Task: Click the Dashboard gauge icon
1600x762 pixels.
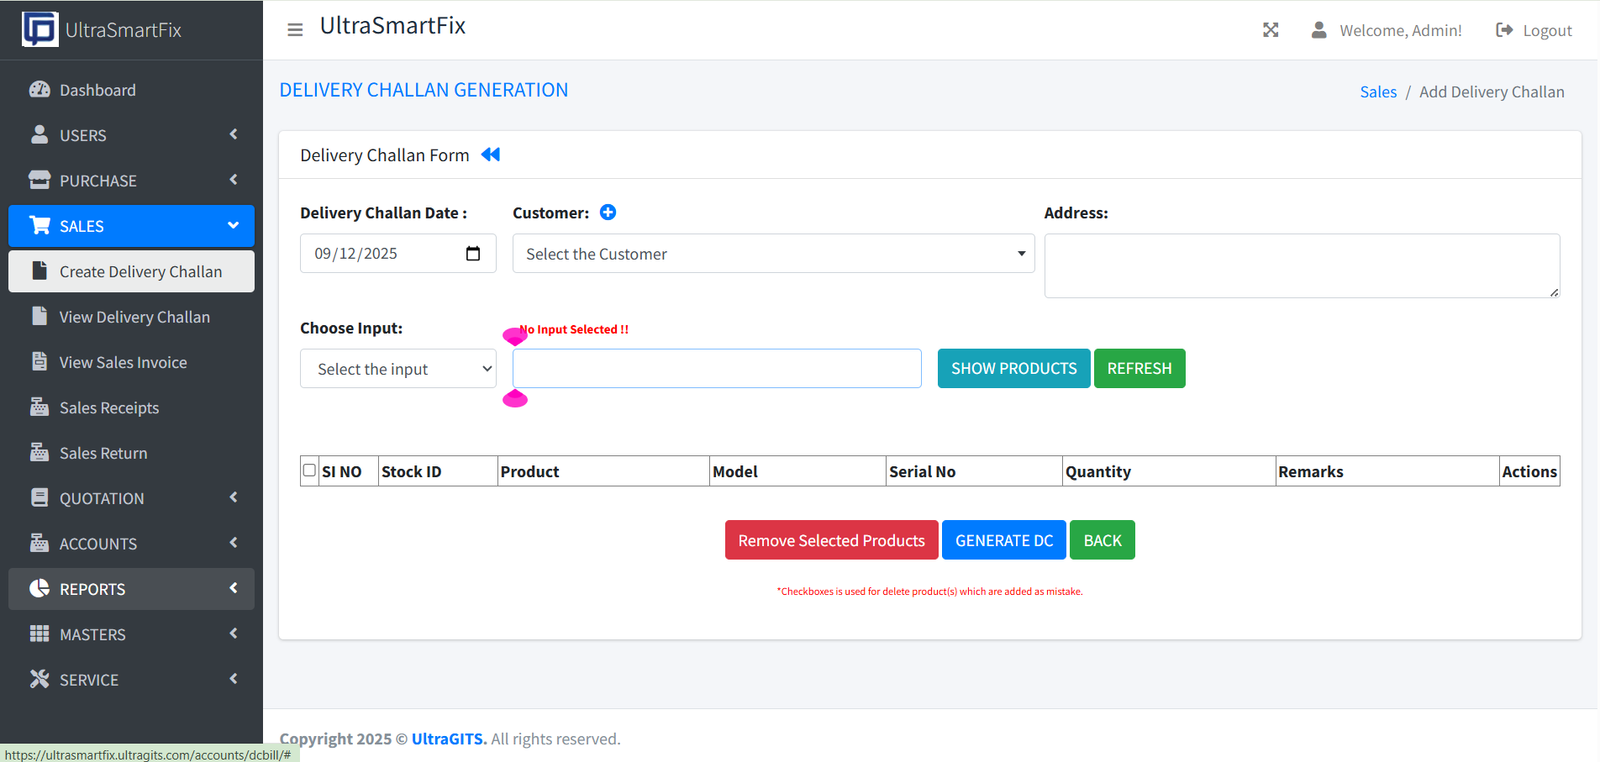Action: coord(40,89)
